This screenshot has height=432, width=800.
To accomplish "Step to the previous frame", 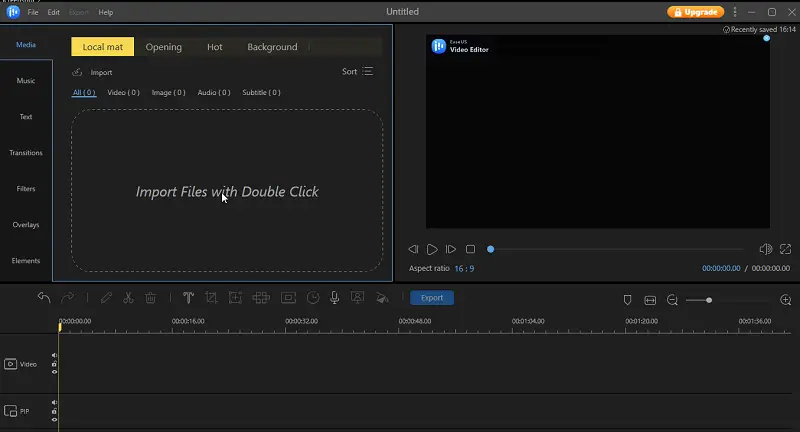I will [413, 249].
